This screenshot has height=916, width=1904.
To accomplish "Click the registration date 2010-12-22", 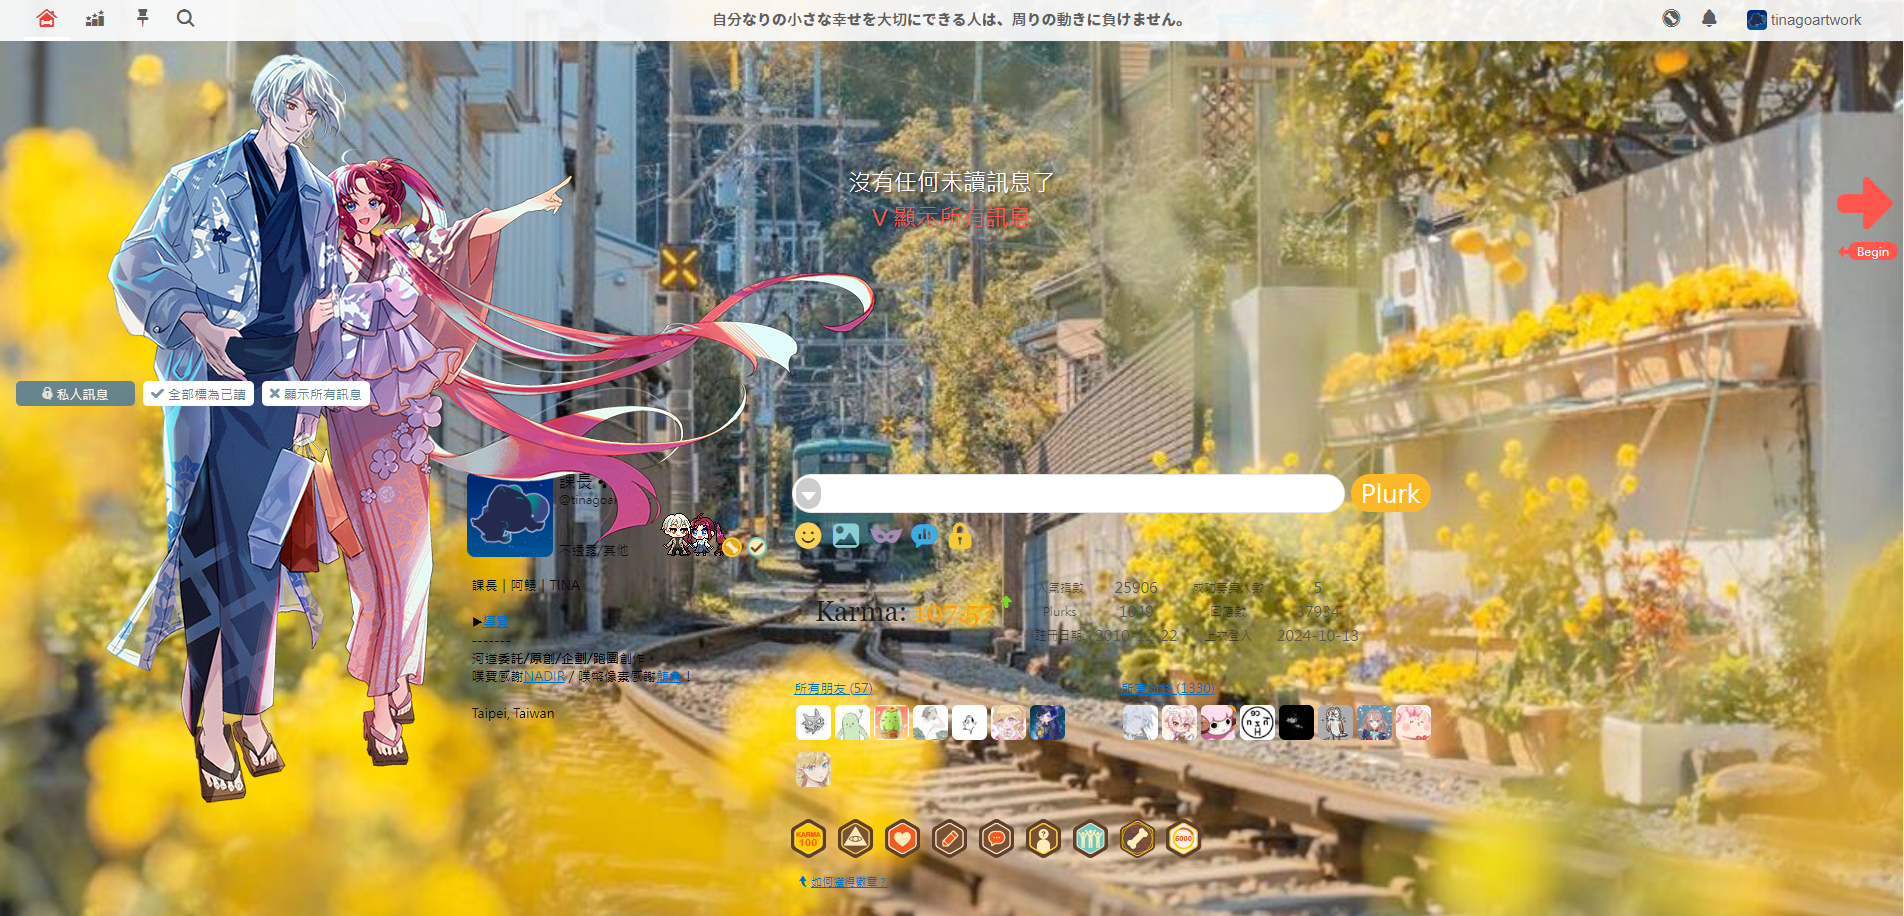I will (1137, 636).
